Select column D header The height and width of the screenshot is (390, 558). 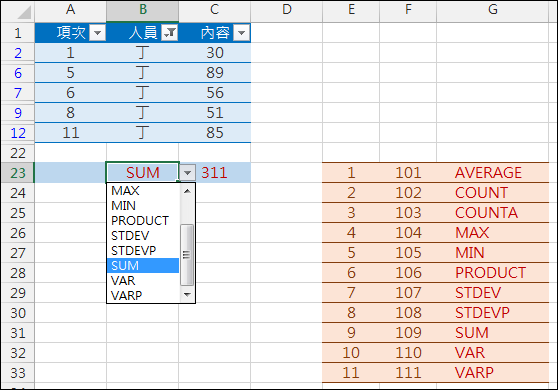(x=287, y=10)
